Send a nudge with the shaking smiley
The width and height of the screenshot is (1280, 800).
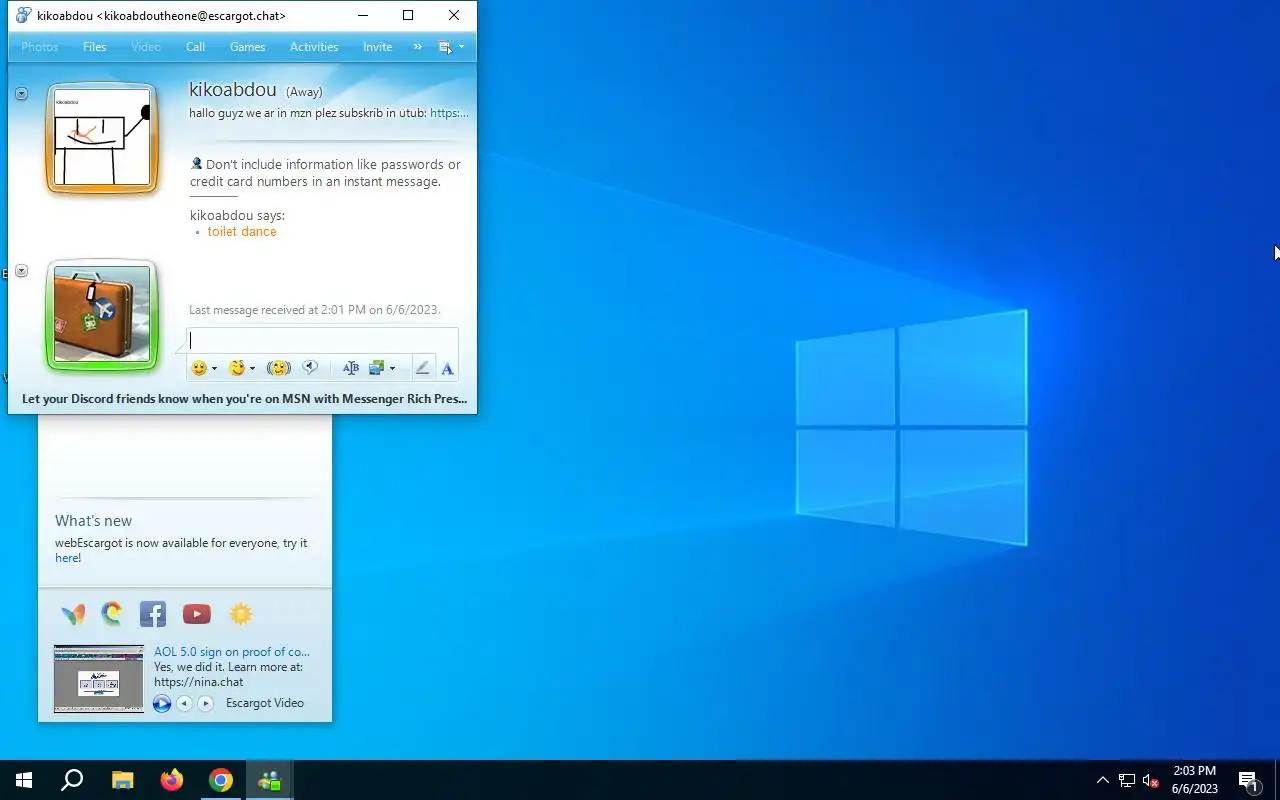(x=279, y=368)
